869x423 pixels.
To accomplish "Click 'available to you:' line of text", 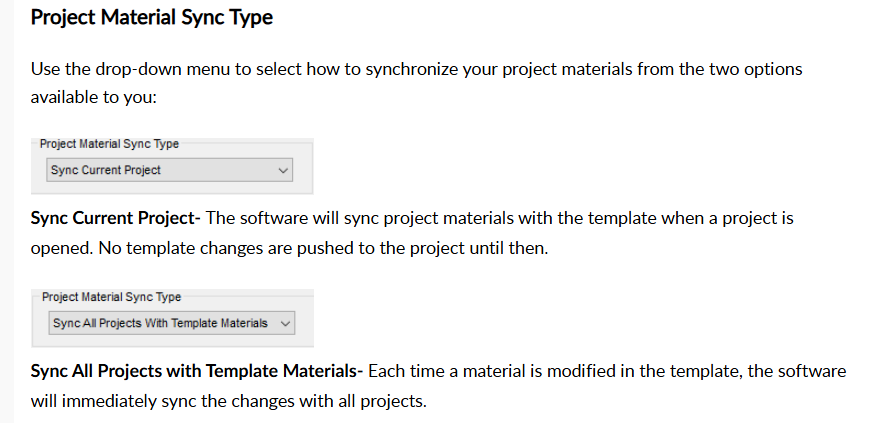I will click(x=94, y=98).
